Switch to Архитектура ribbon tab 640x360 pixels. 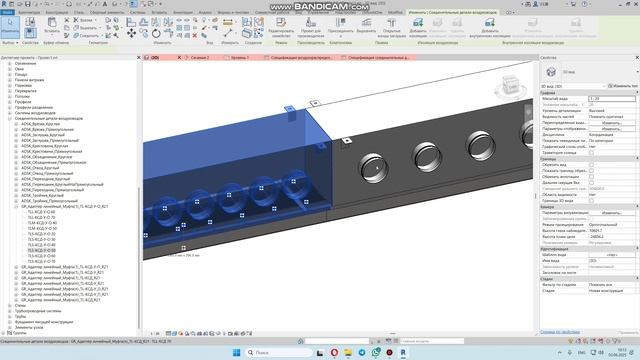(29, 12)
